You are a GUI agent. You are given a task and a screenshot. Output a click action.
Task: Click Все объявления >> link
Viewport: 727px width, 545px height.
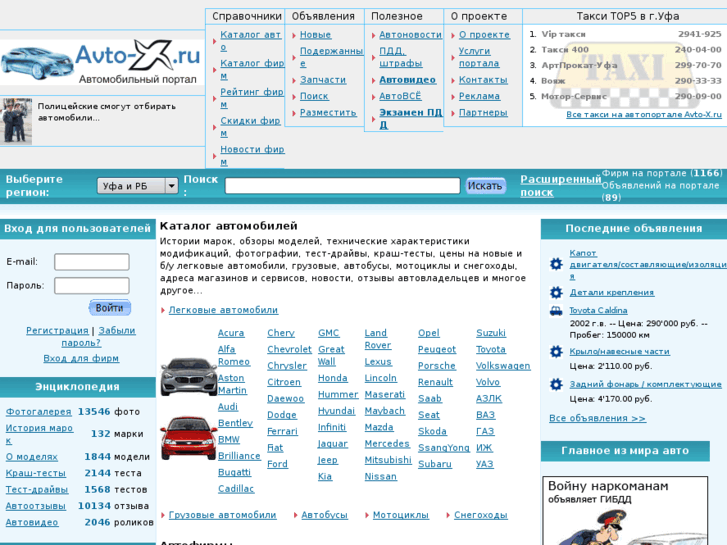tap(597, 418)
